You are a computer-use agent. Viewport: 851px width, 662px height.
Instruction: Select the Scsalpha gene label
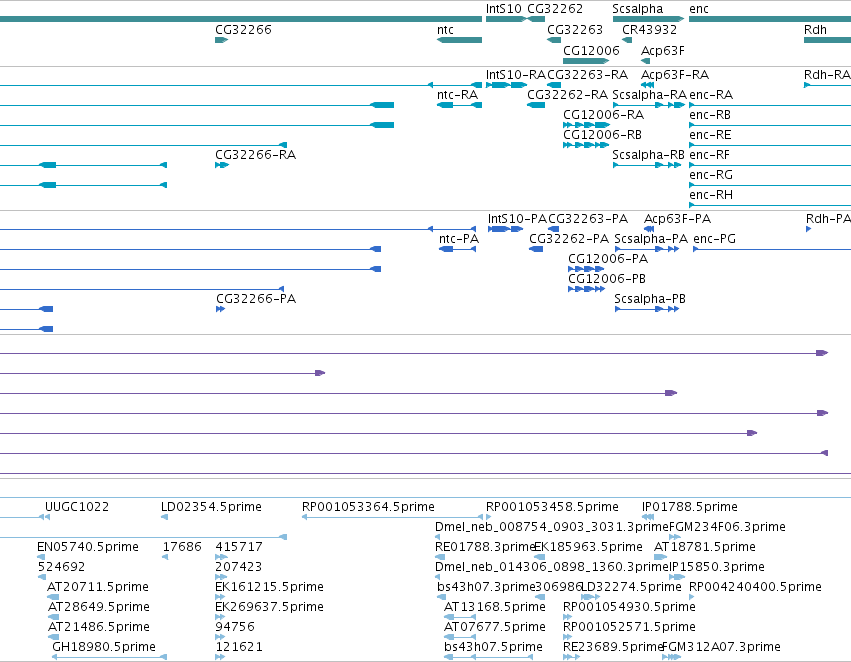pos(638,9)
